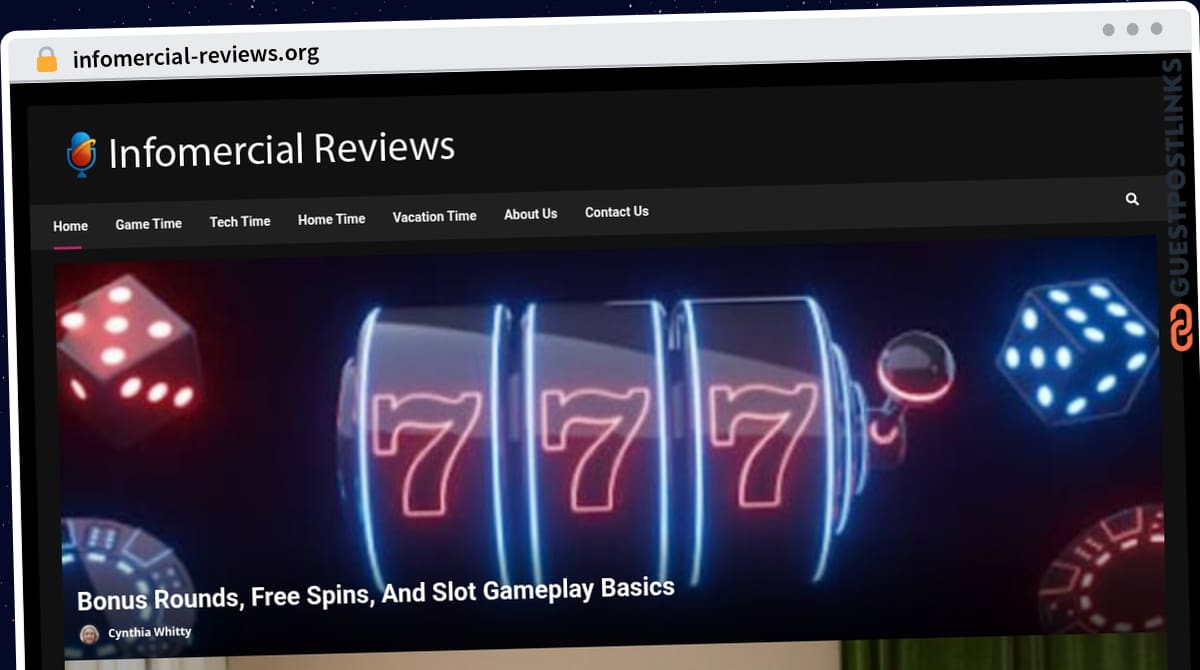The height and width of the screenshot is (670, 1200).
Task: Click the Infomercial Reviews bird logo icon
Action: coord(81,154)
